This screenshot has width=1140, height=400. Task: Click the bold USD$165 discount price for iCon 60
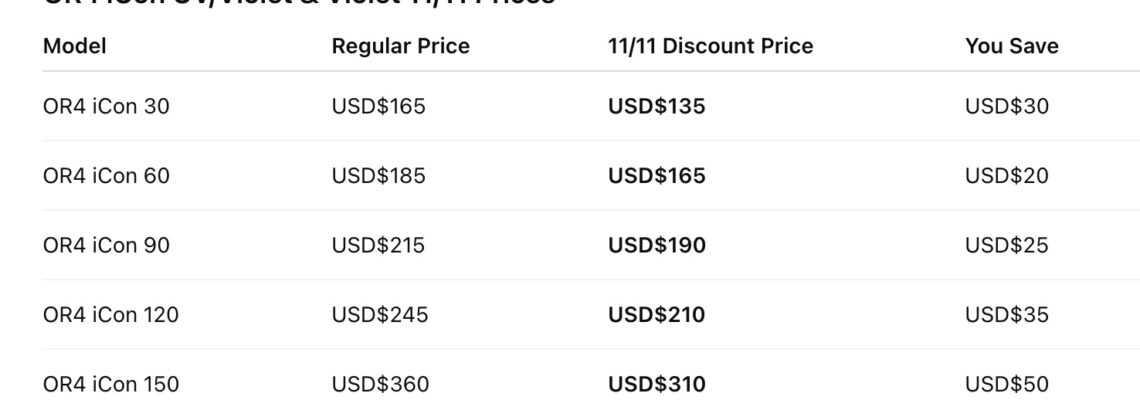coord(656,176)
